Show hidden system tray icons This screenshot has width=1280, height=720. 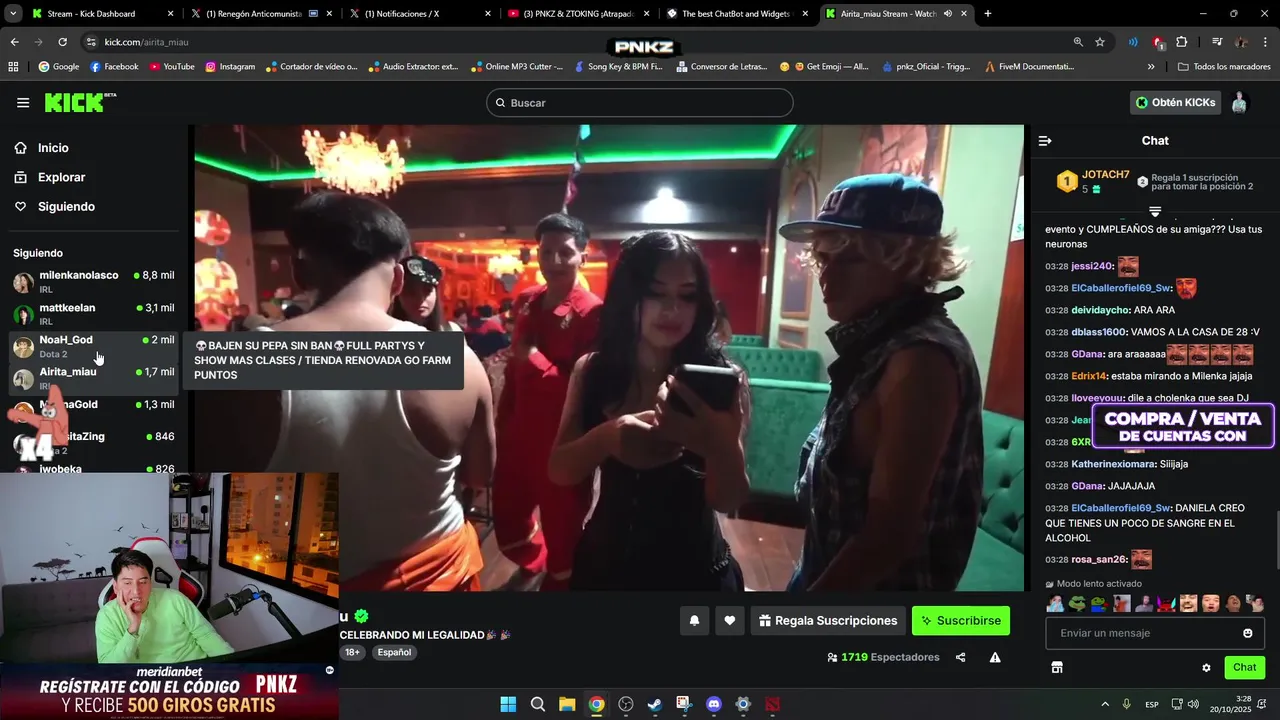tap(1105, 704)
